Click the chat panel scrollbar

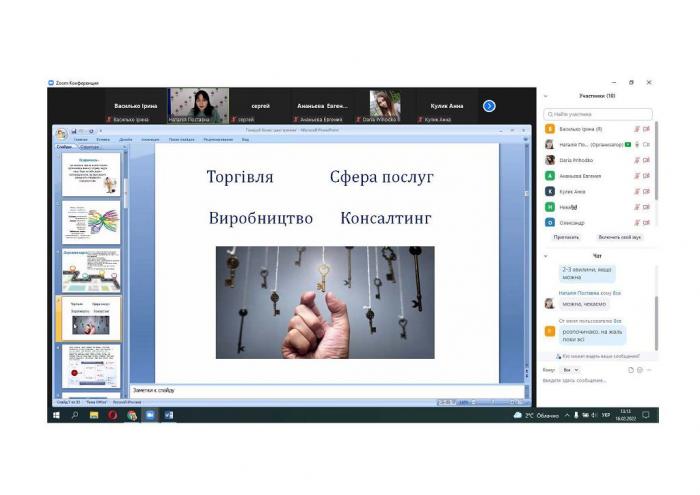(656, 323)
